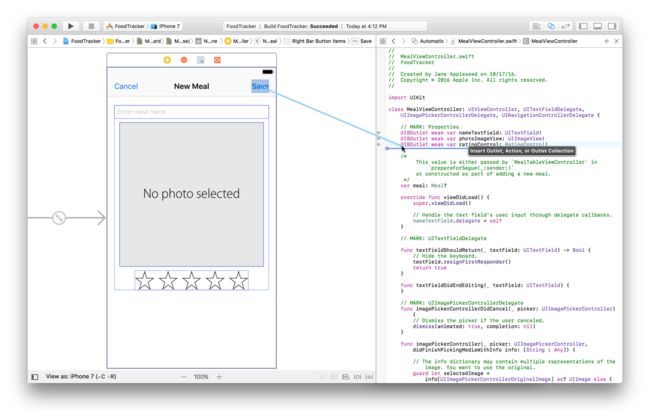Select the New Meal navigation title
The height and width of the screenshot is (417, 650).
coord(192,86)
